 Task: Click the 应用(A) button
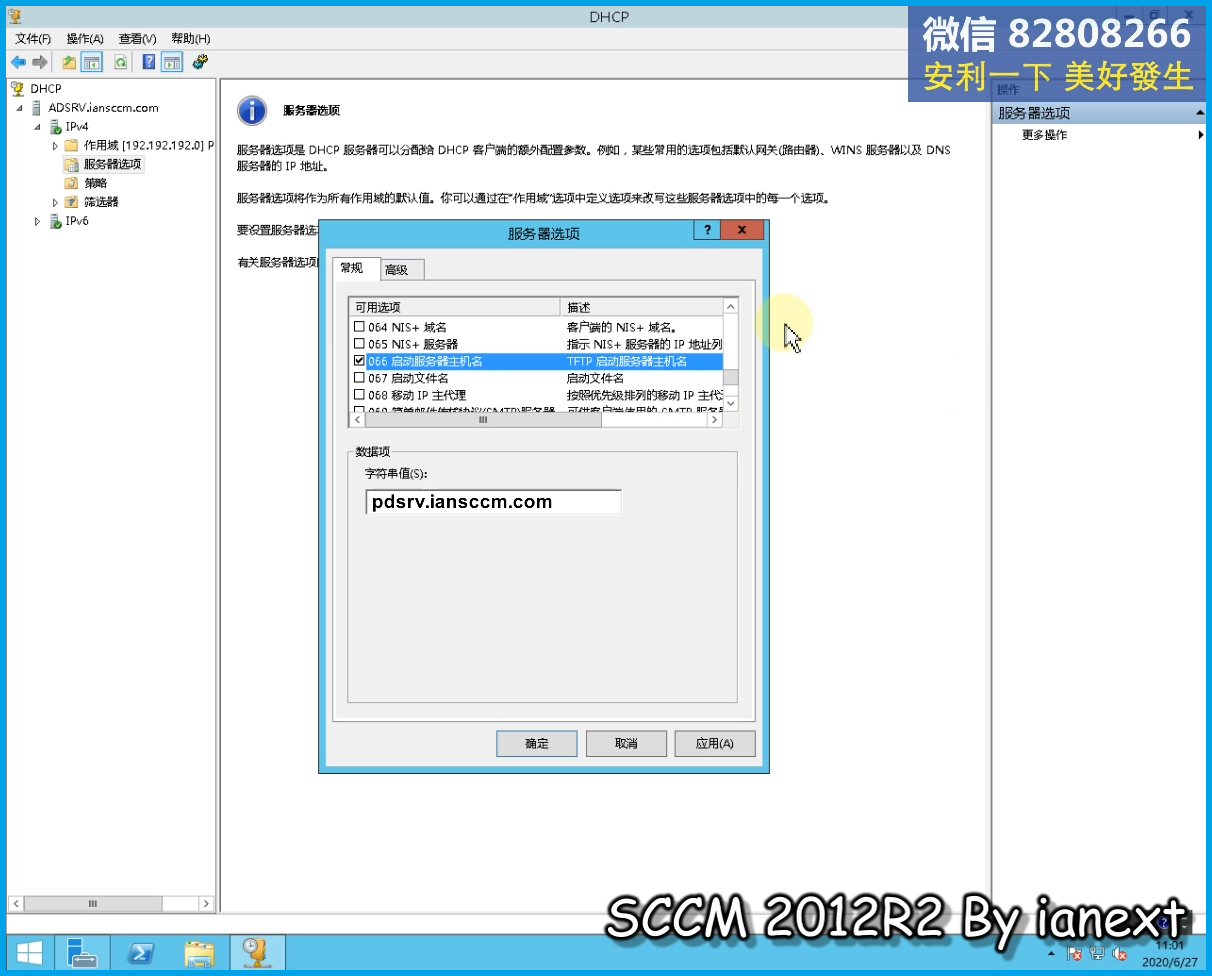pos(715,744)
